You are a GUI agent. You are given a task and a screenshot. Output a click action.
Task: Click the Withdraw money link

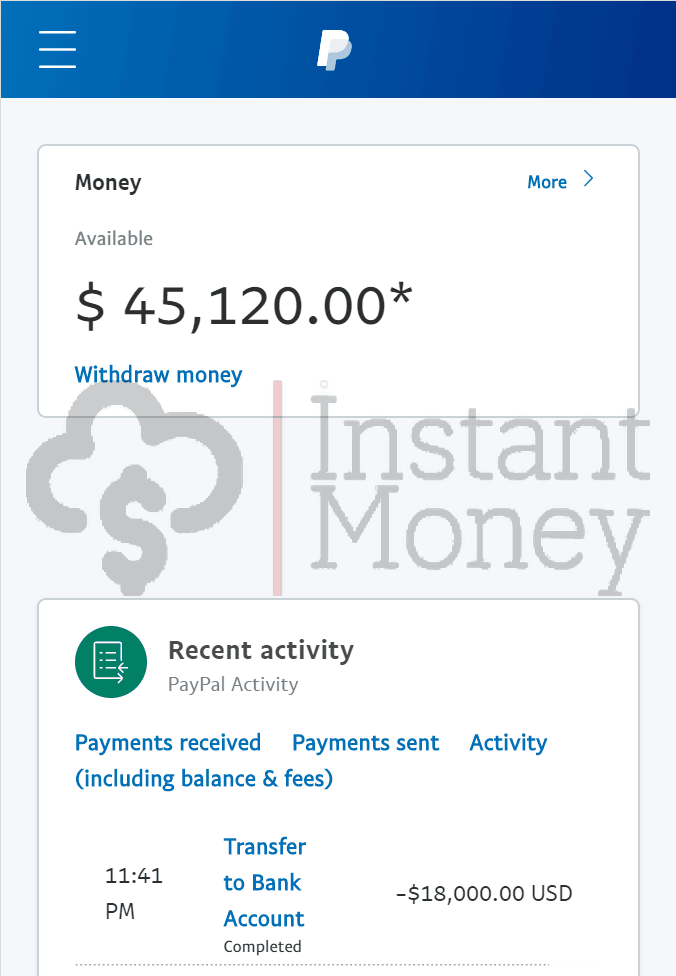tap(159, 375)
